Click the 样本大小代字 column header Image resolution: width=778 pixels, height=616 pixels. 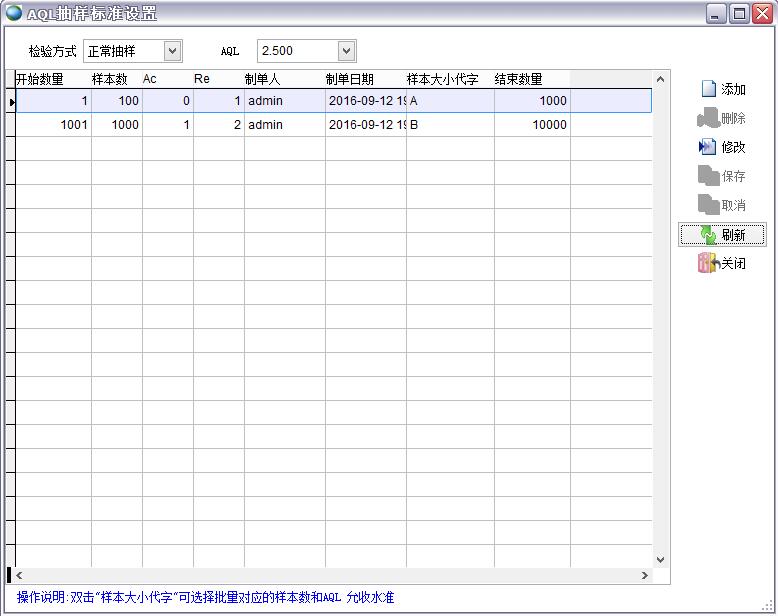point(442,79)
